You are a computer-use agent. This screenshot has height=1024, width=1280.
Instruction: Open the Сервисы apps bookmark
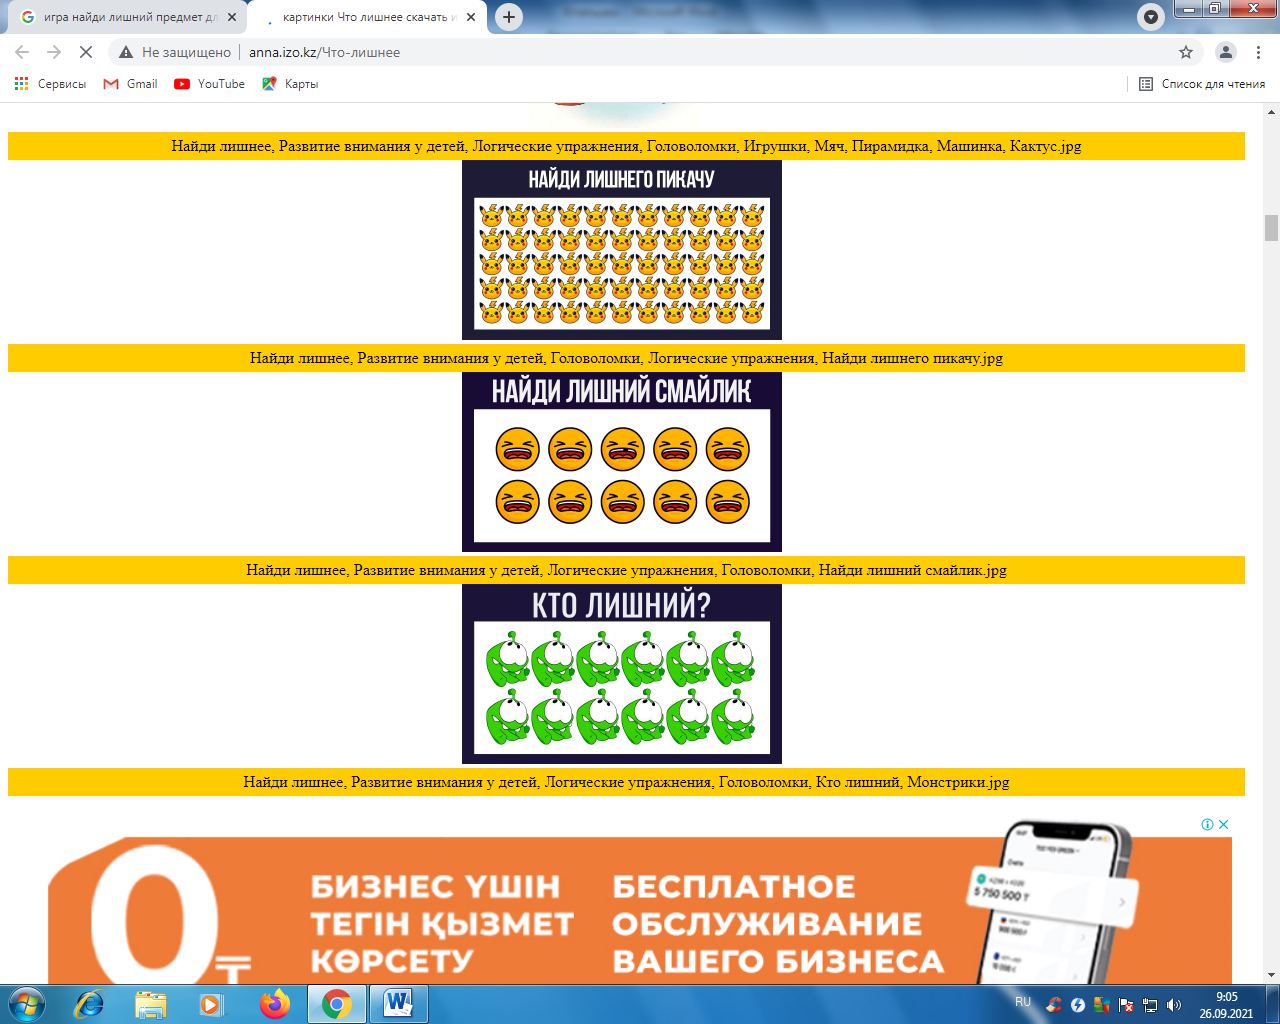click(x=50, y=84)
